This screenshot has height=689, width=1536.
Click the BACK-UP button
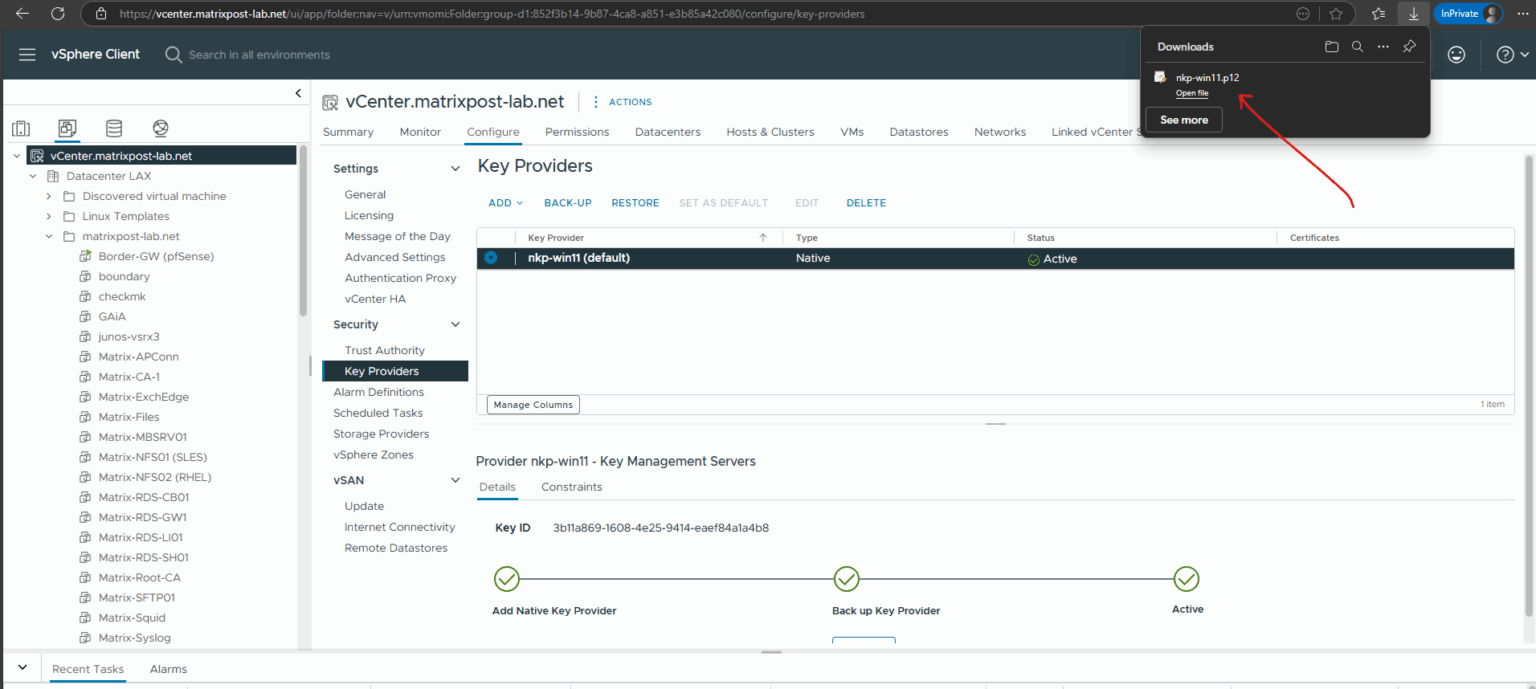567,203
